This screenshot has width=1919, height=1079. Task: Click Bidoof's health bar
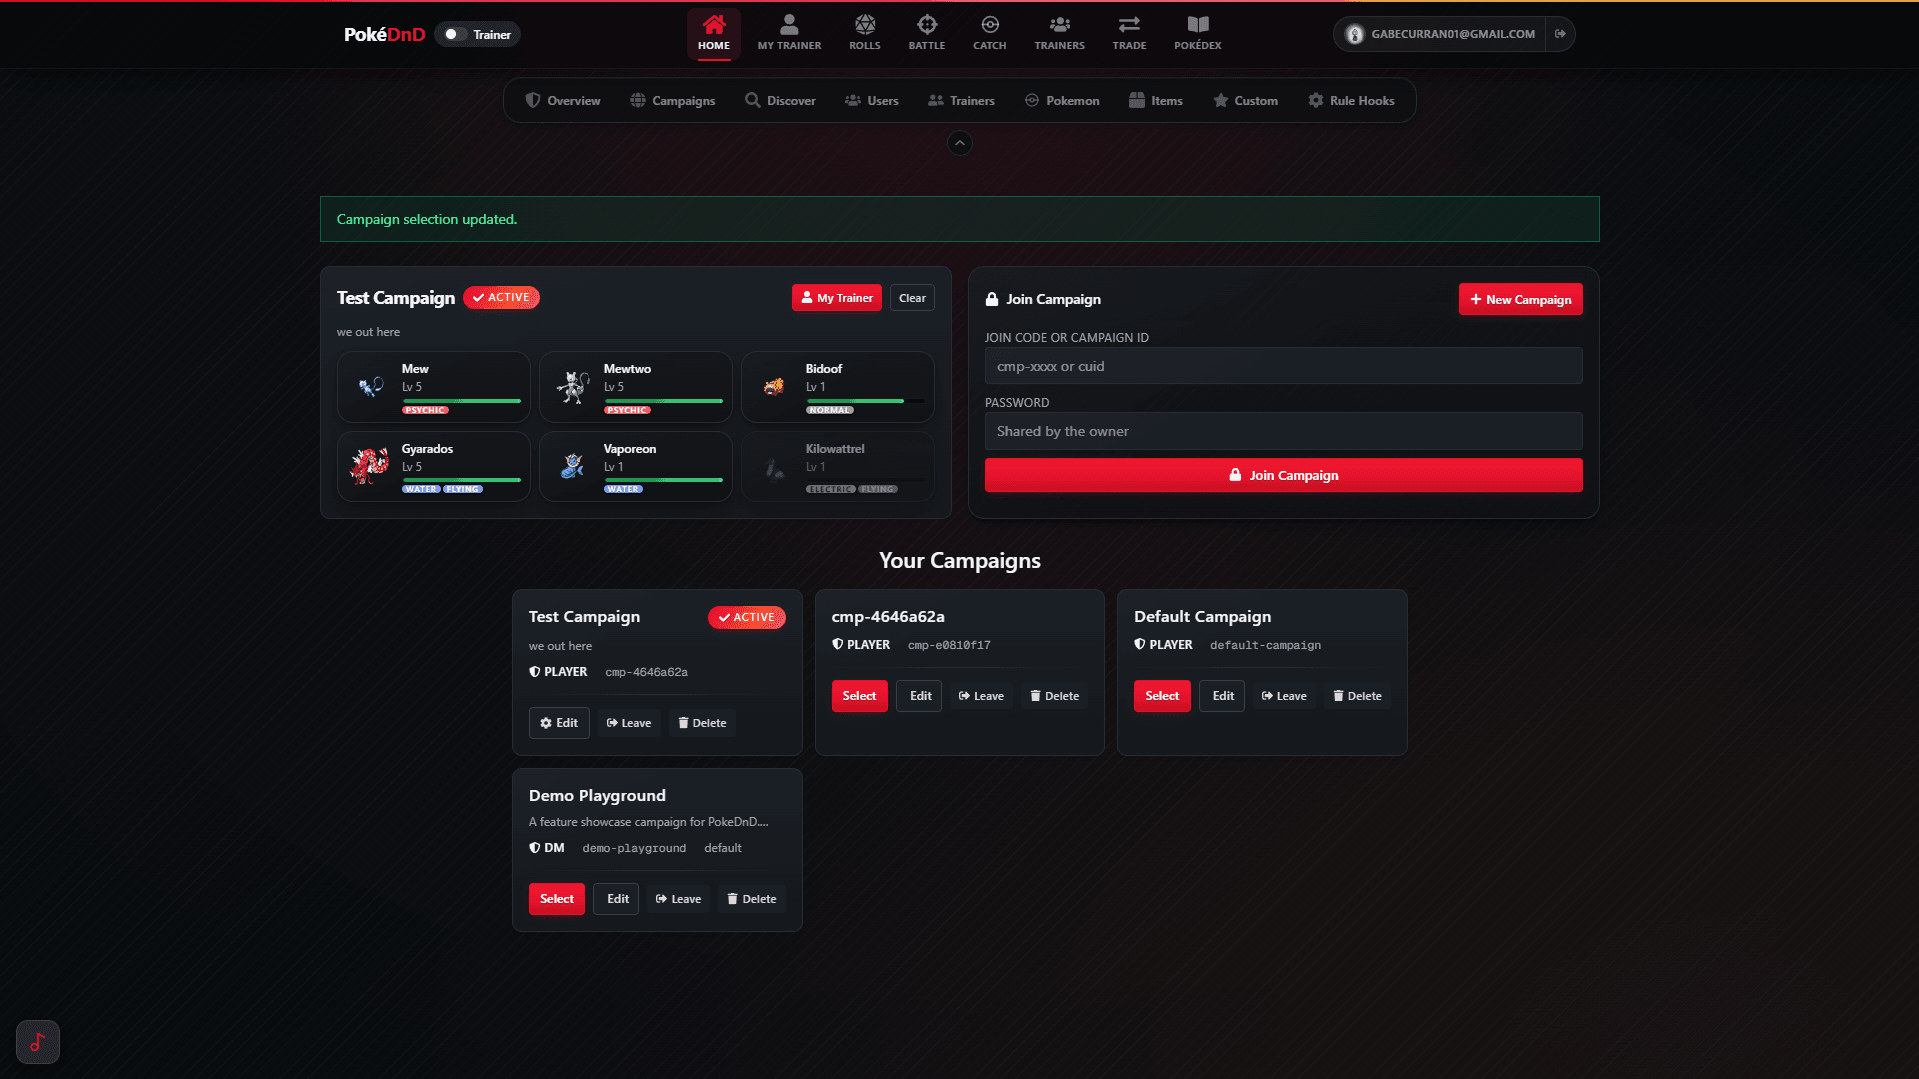865,401
